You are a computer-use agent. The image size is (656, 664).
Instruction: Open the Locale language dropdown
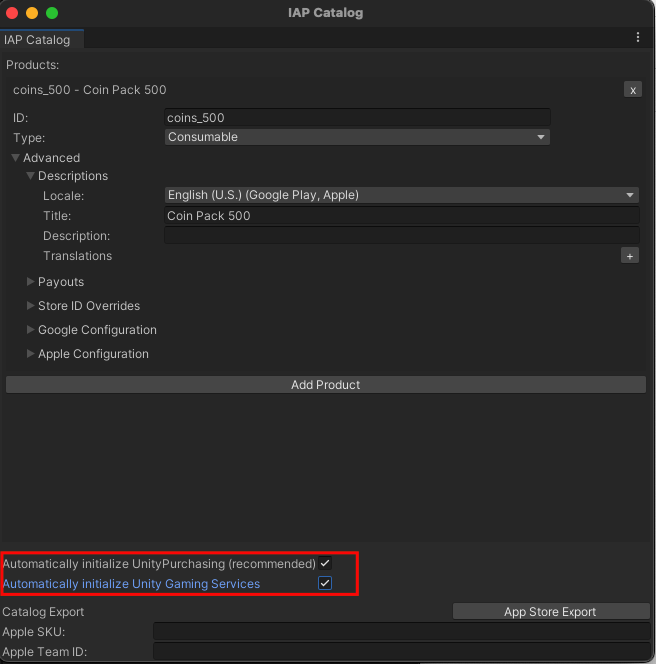[401, 195]
